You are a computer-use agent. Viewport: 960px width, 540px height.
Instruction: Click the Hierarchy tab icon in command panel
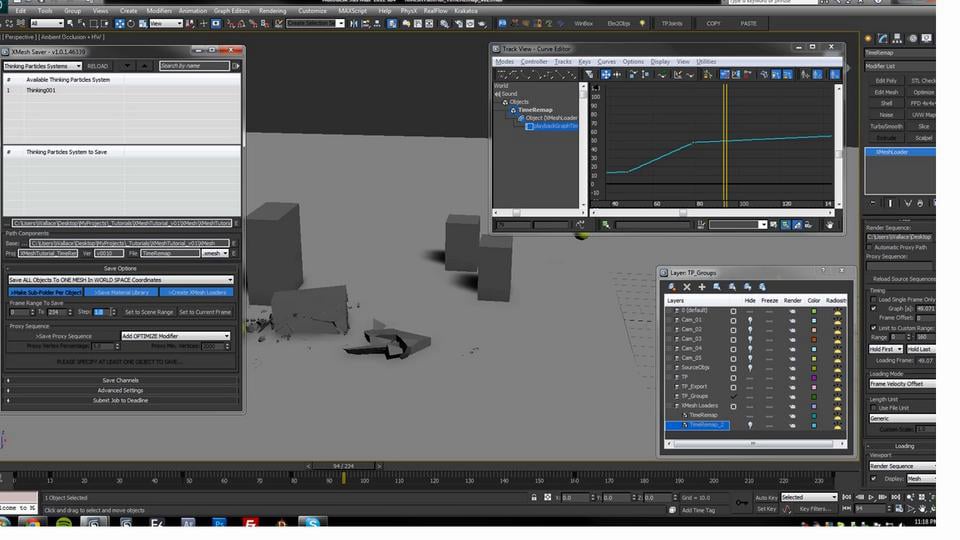tap(897, 38)
